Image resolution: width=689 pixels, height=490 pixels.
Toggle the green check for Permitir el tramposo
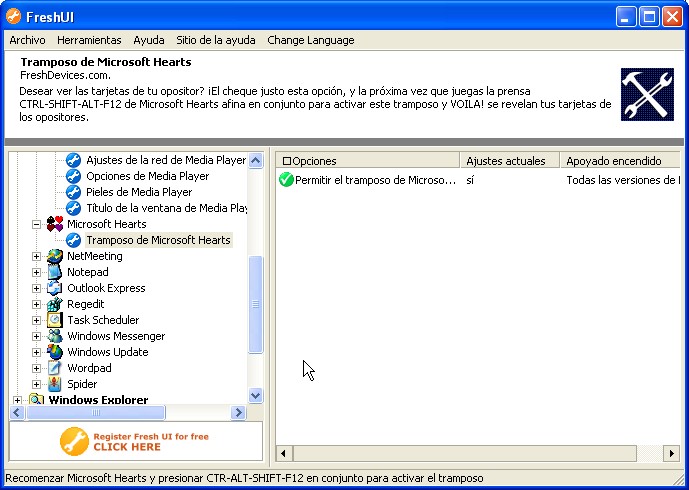click(x=286, y=180)
